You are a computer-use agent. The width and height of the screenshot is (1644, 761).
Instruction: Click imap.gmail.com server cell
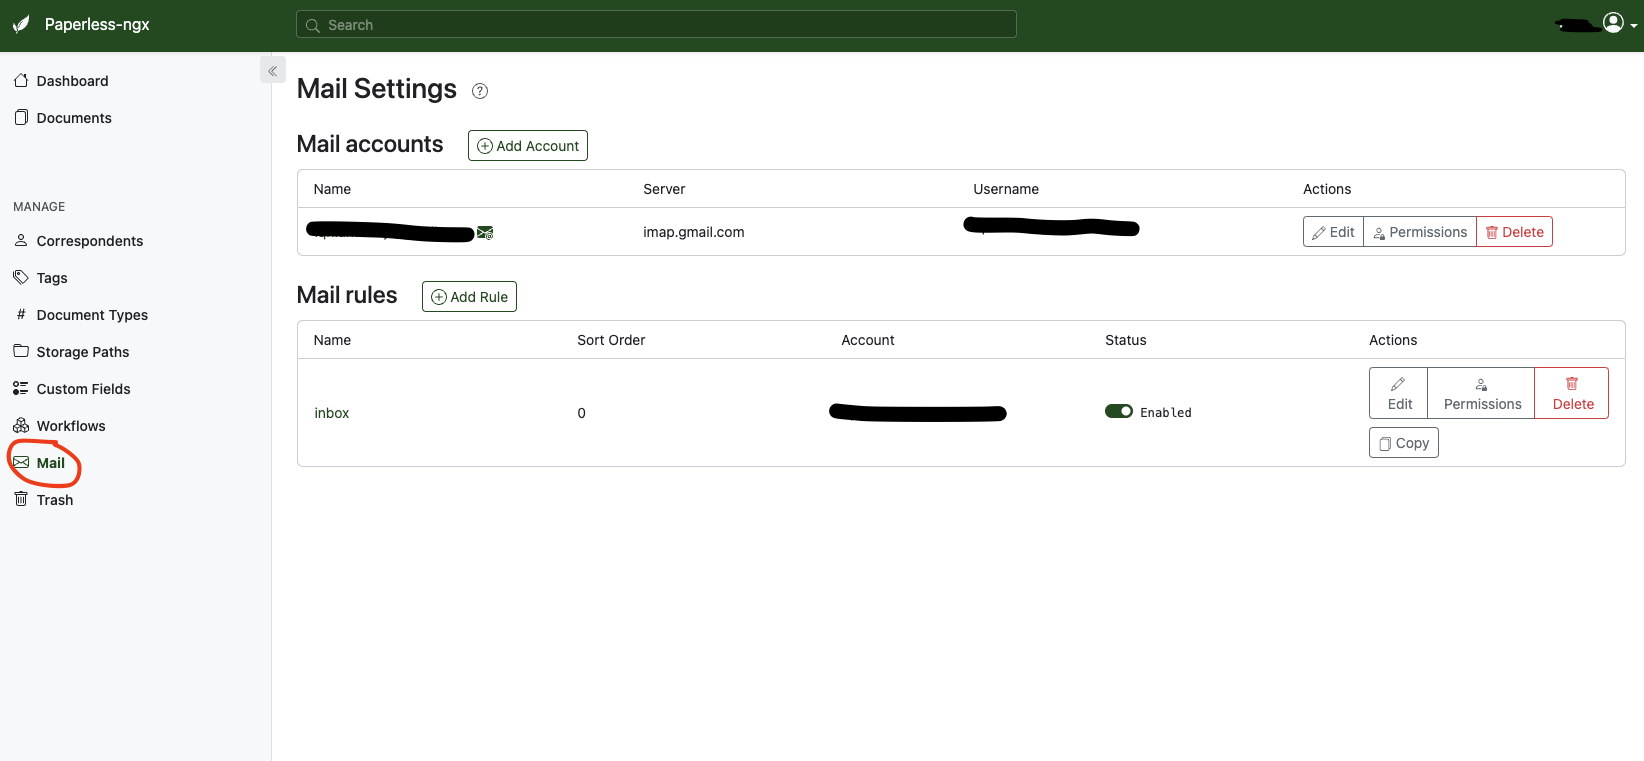(x=694, y=232)
